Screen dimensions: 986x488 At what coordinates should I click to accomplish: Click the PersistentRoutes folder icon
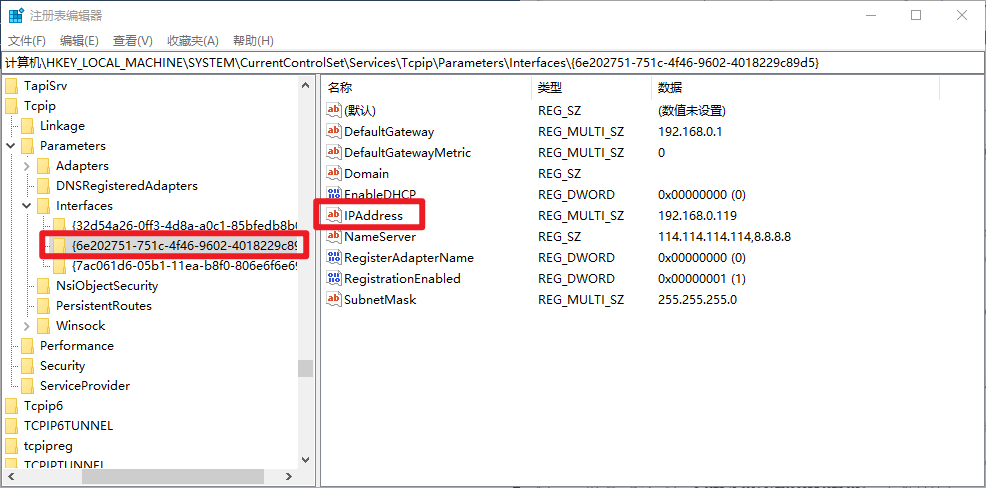(x=43, y=306)
